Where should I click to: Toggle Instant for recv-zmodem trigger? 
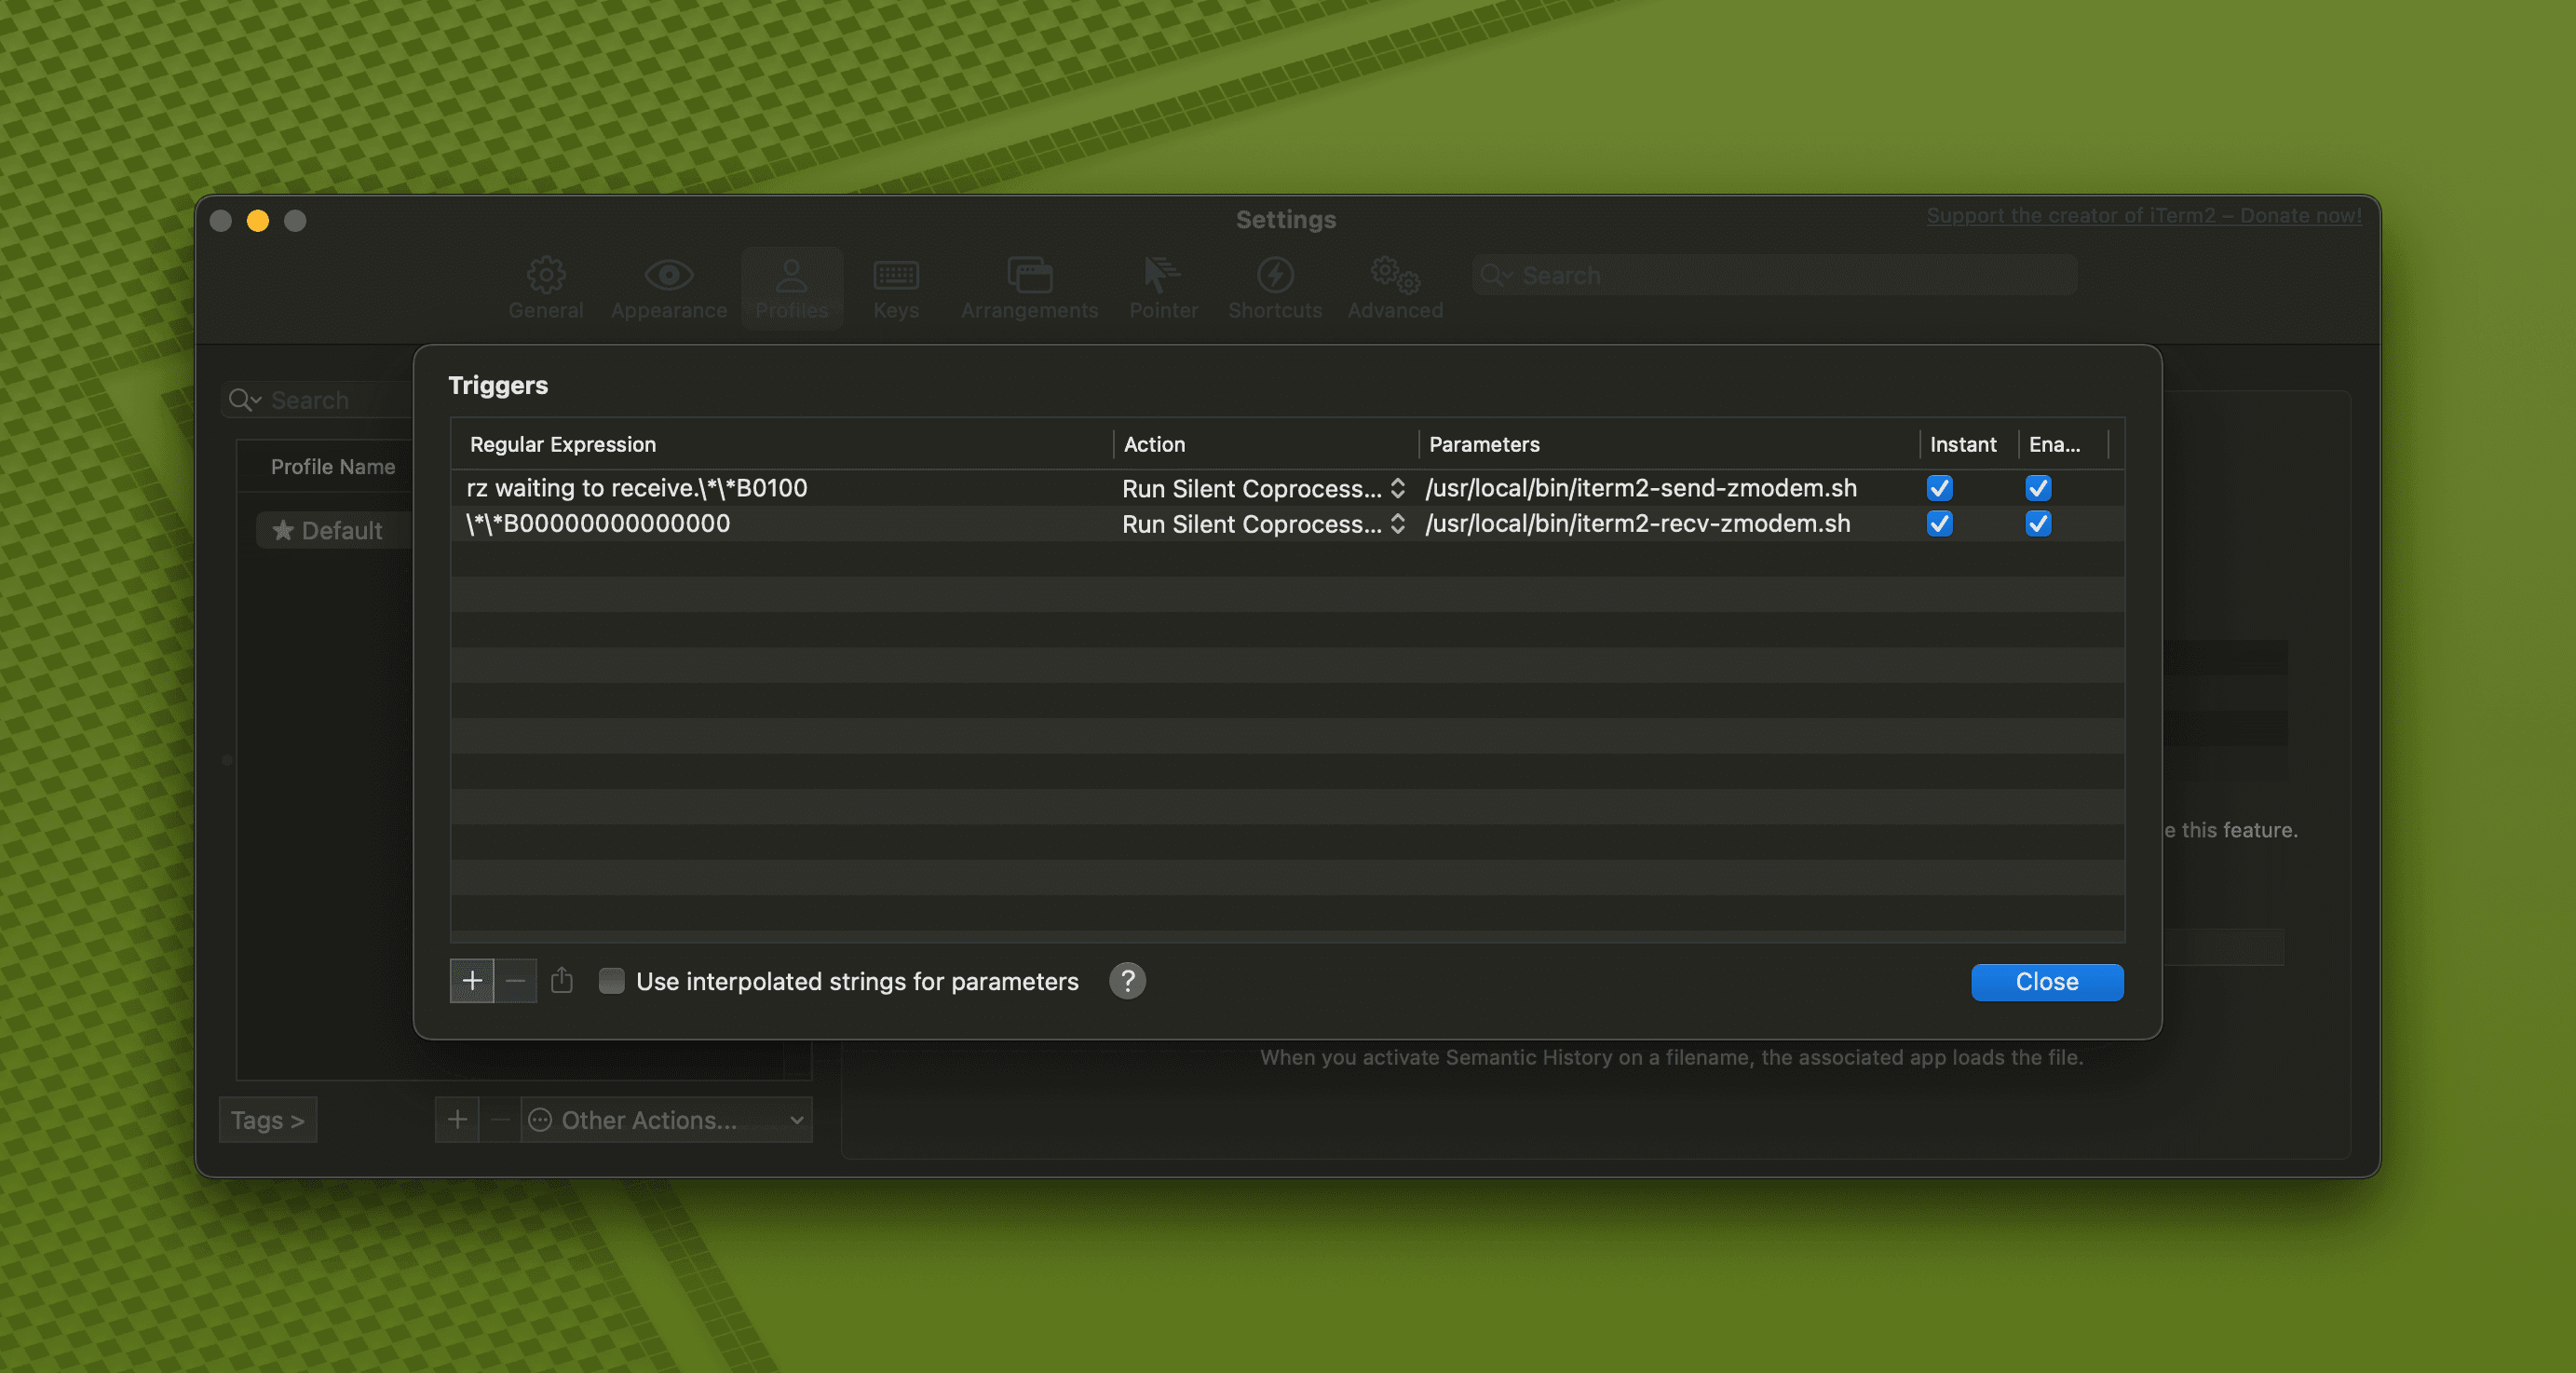click(x=1939, y=524)
